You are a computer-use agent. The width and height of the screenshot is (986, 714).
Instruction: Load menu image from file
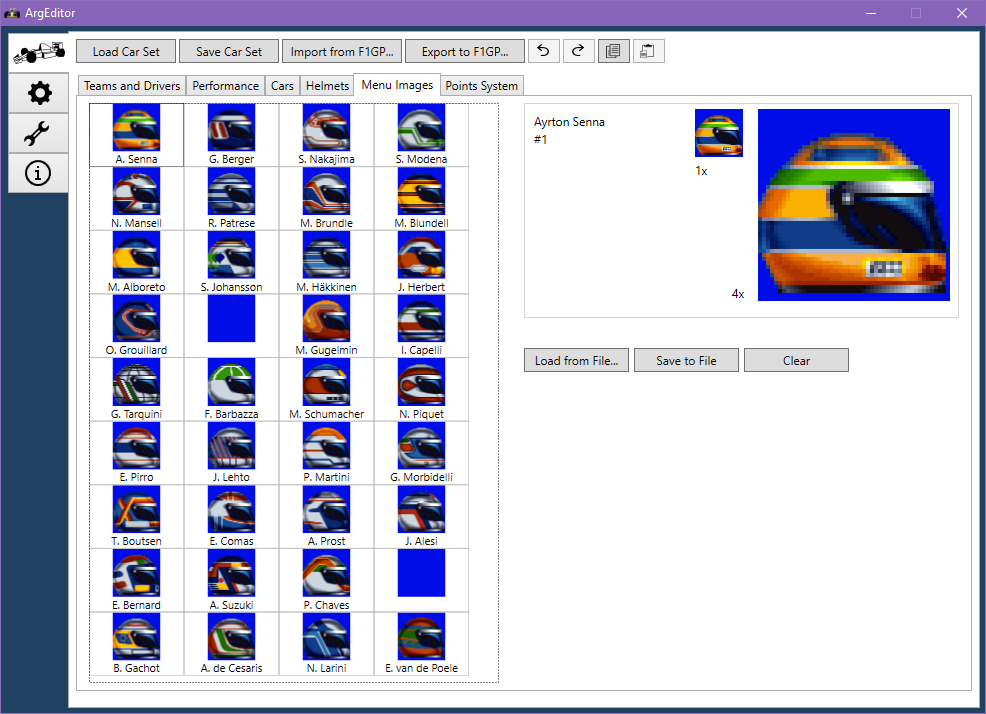tap(577, 360)
